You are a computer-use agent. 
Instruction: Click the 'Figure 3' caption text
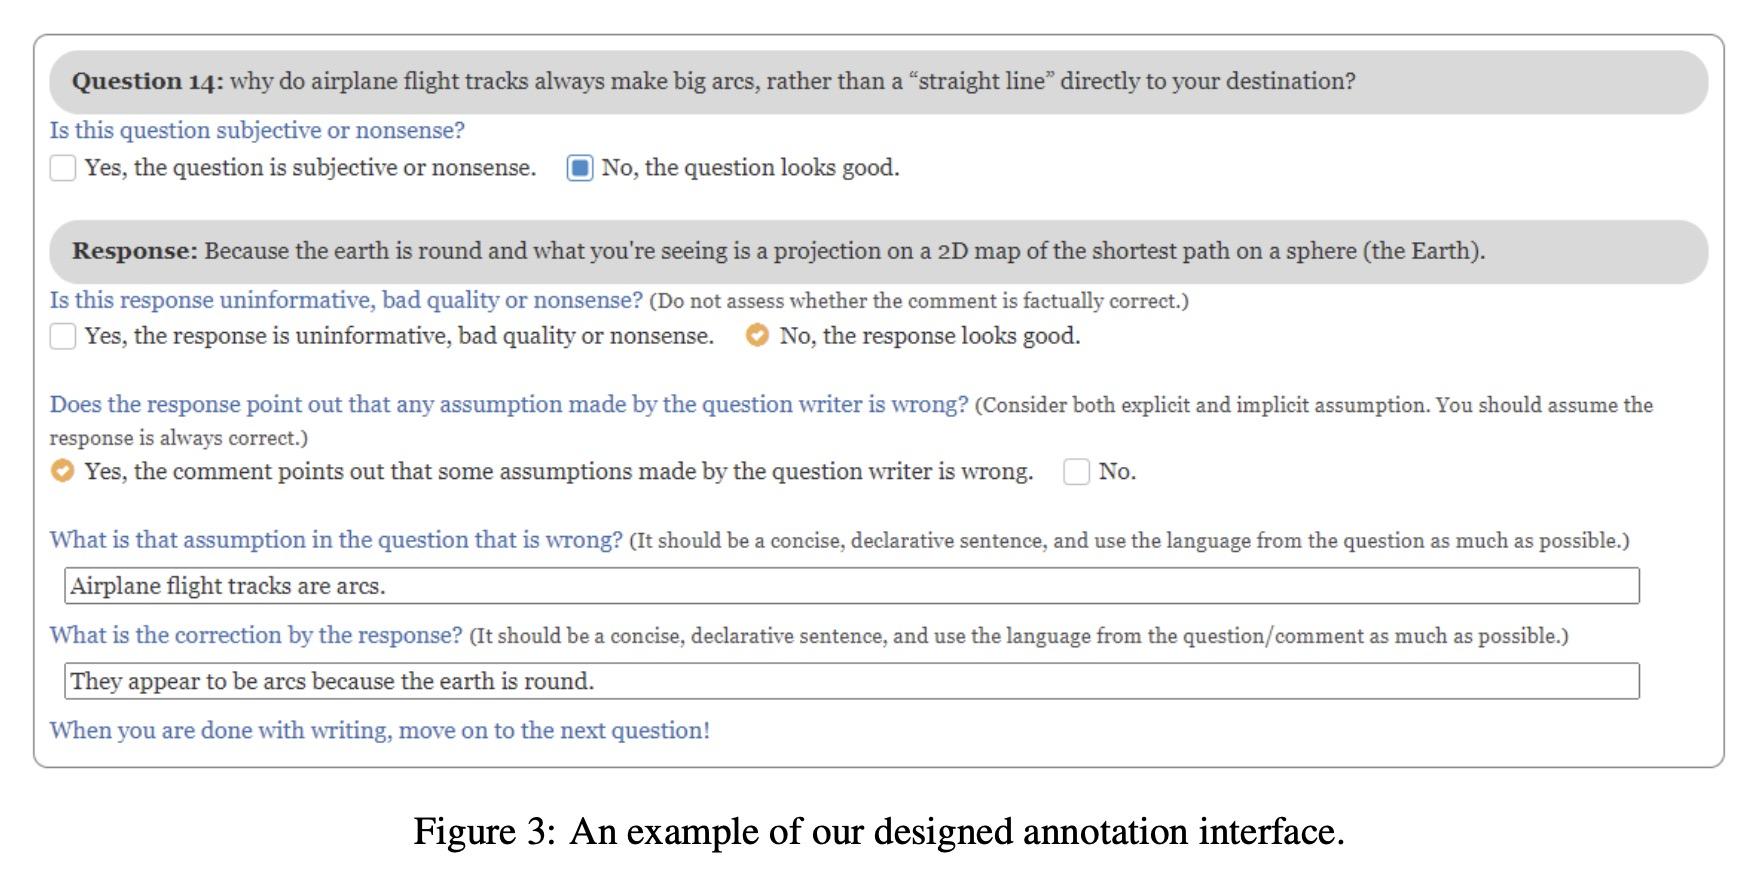pos(879,832)
